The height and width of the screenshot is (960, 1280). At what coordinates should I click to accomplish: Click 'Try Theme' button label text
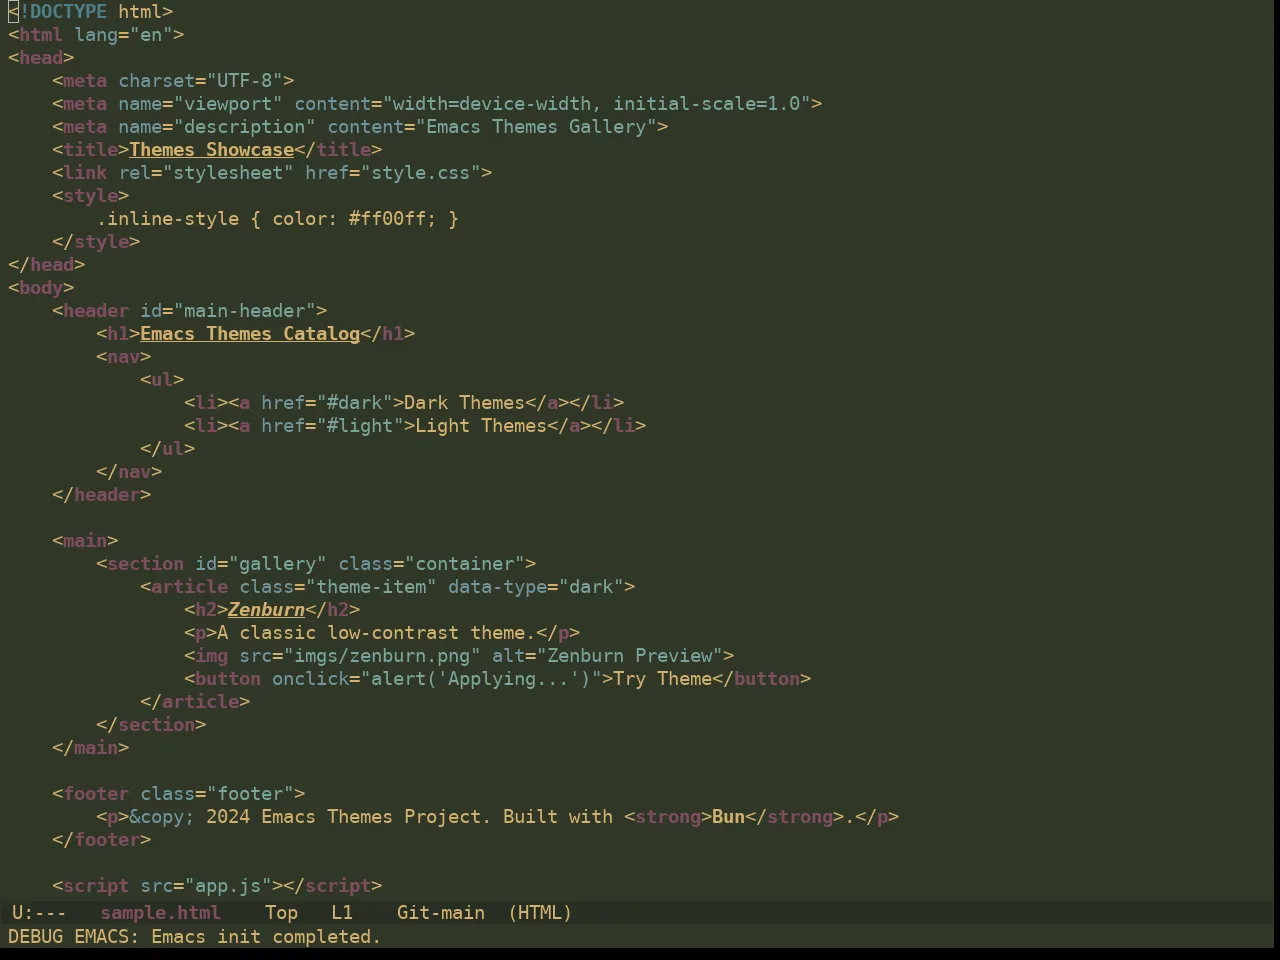click(663, 679)
